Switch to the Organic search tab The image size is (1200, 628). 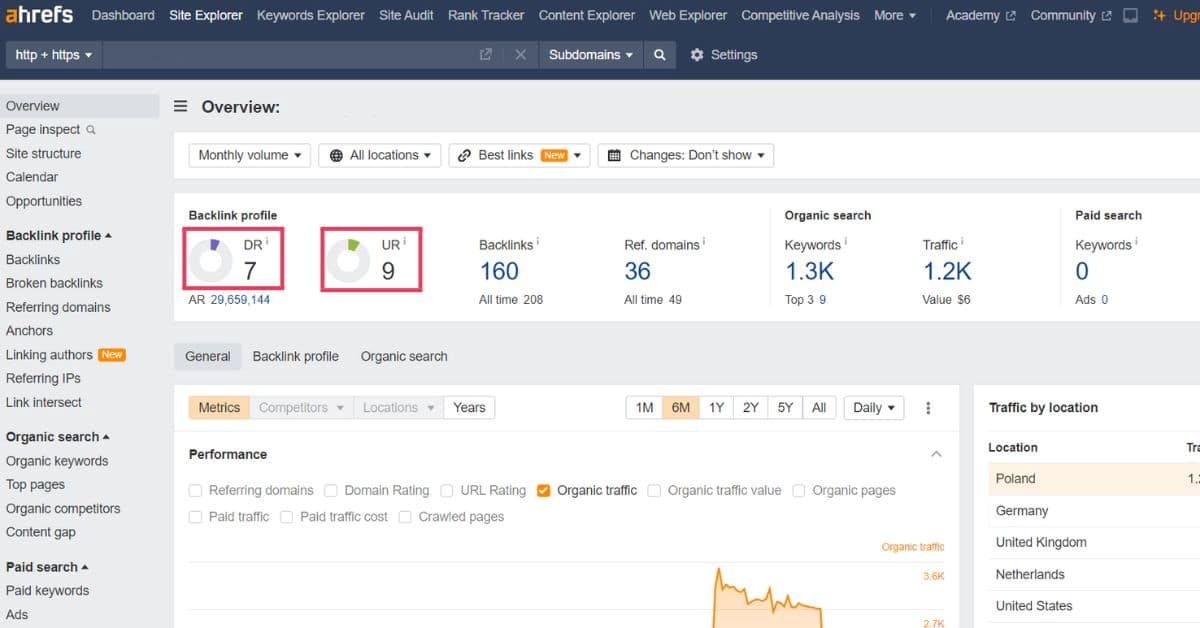(x=404, y=356)
